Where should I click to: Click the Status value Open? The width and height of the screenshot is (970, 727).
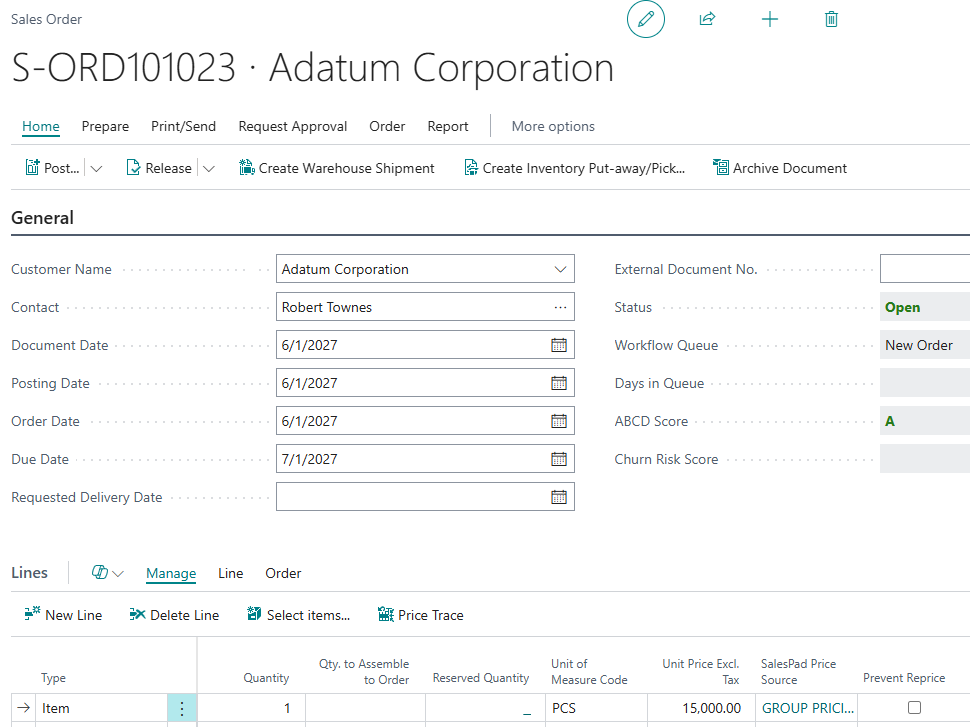point(903,308)
